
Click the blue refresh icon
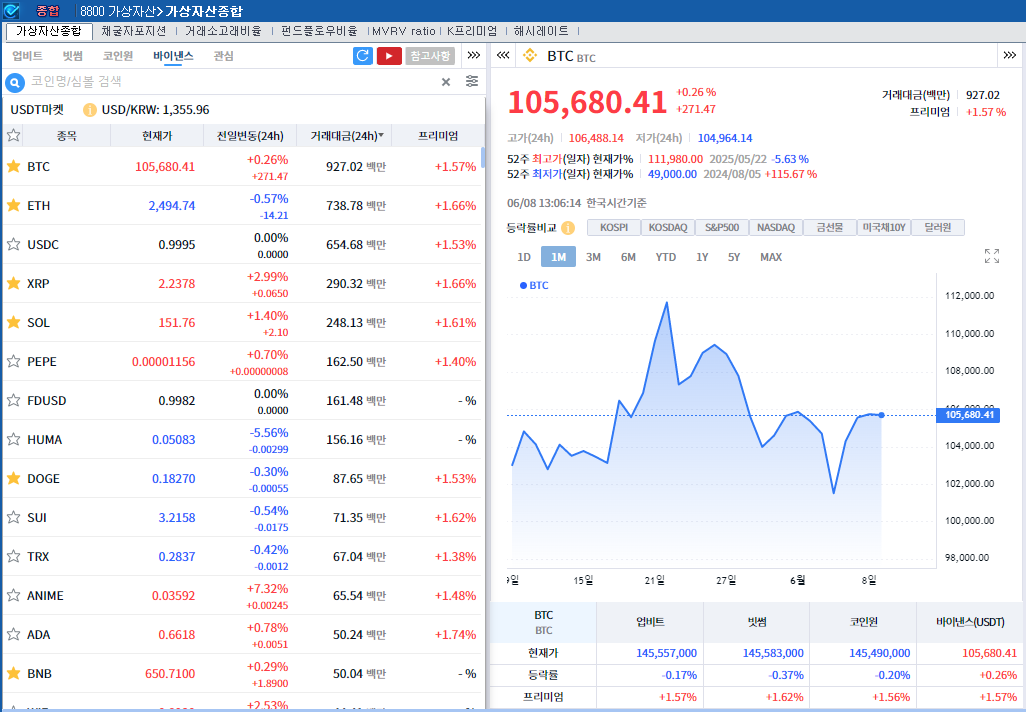pyautogui.click(x=363, y=56)
